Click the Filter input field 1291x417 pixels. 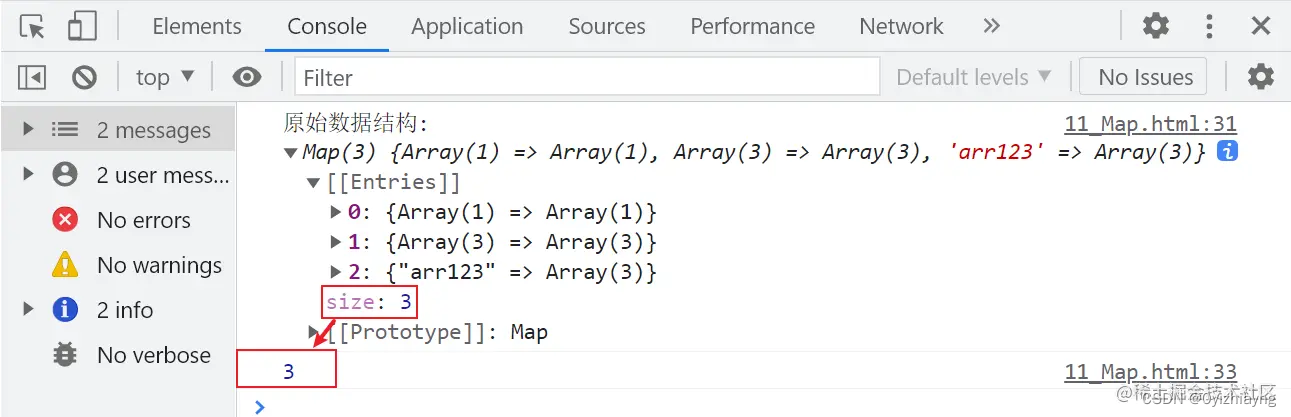click(587, 77)
